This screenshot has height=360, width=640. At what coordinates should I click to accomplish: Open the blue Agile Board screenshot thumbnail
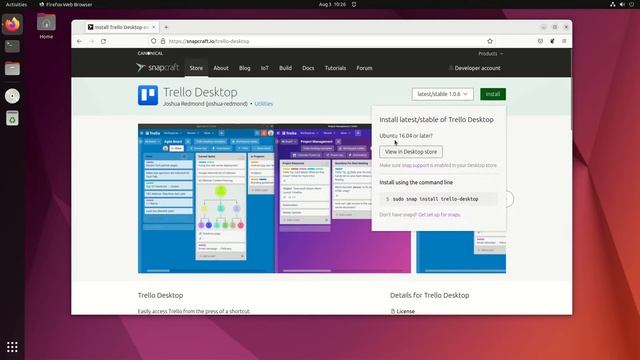click(206, 198)
